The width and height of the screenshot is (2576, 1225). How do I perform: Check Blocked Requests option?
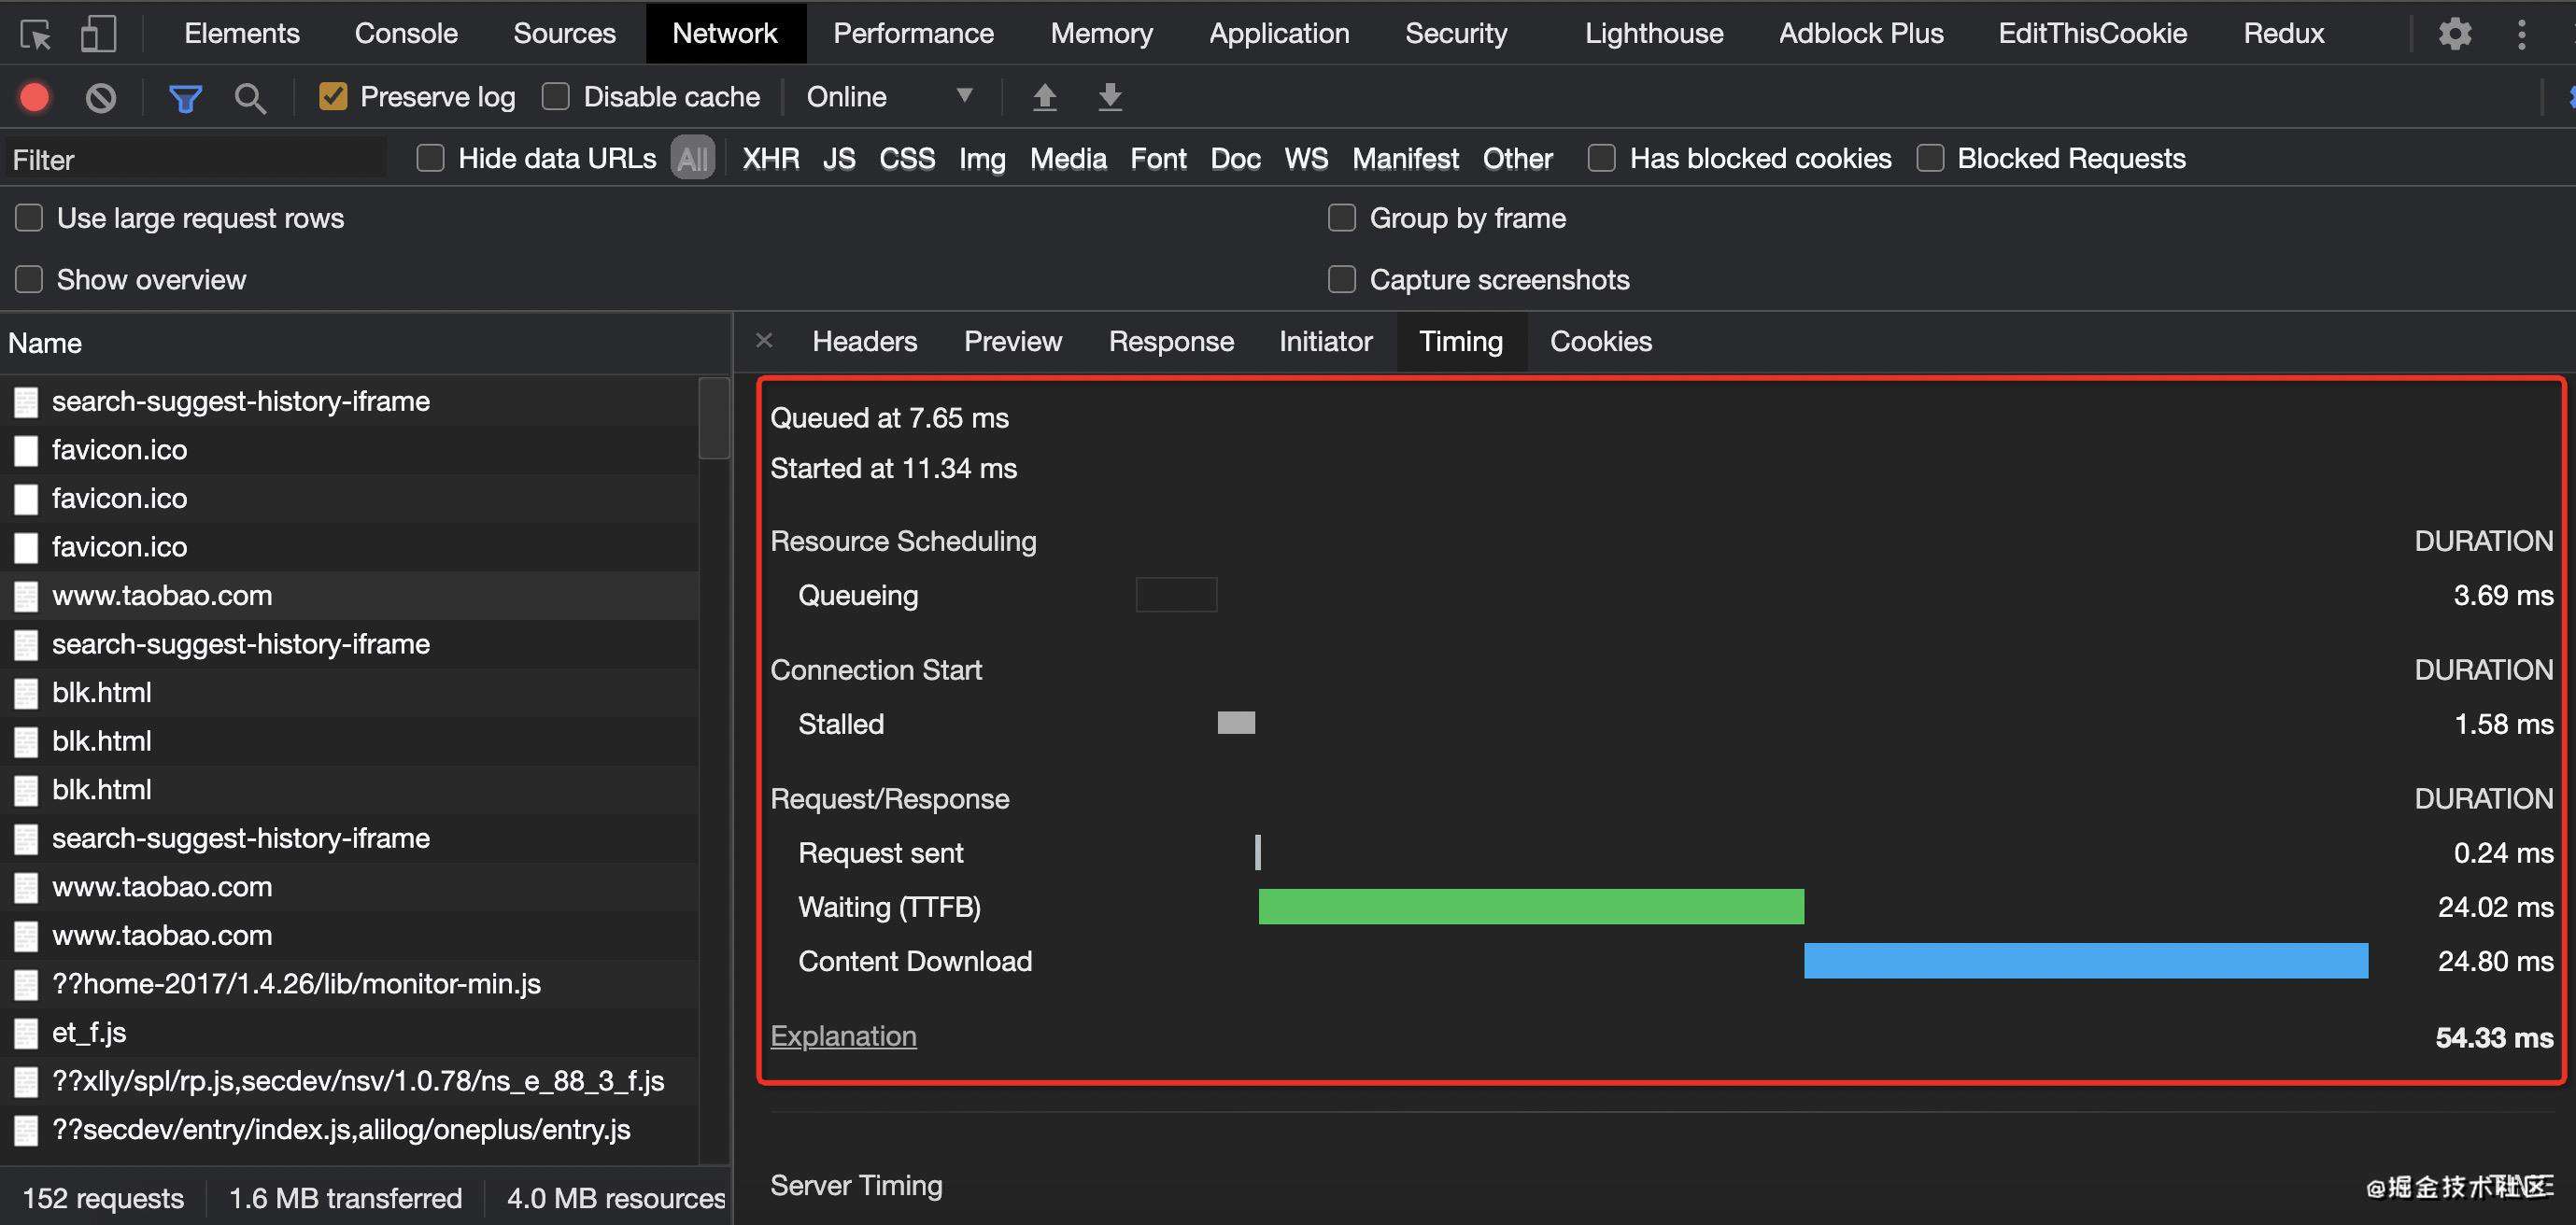pyautogui.click(x=1930, y=158)
